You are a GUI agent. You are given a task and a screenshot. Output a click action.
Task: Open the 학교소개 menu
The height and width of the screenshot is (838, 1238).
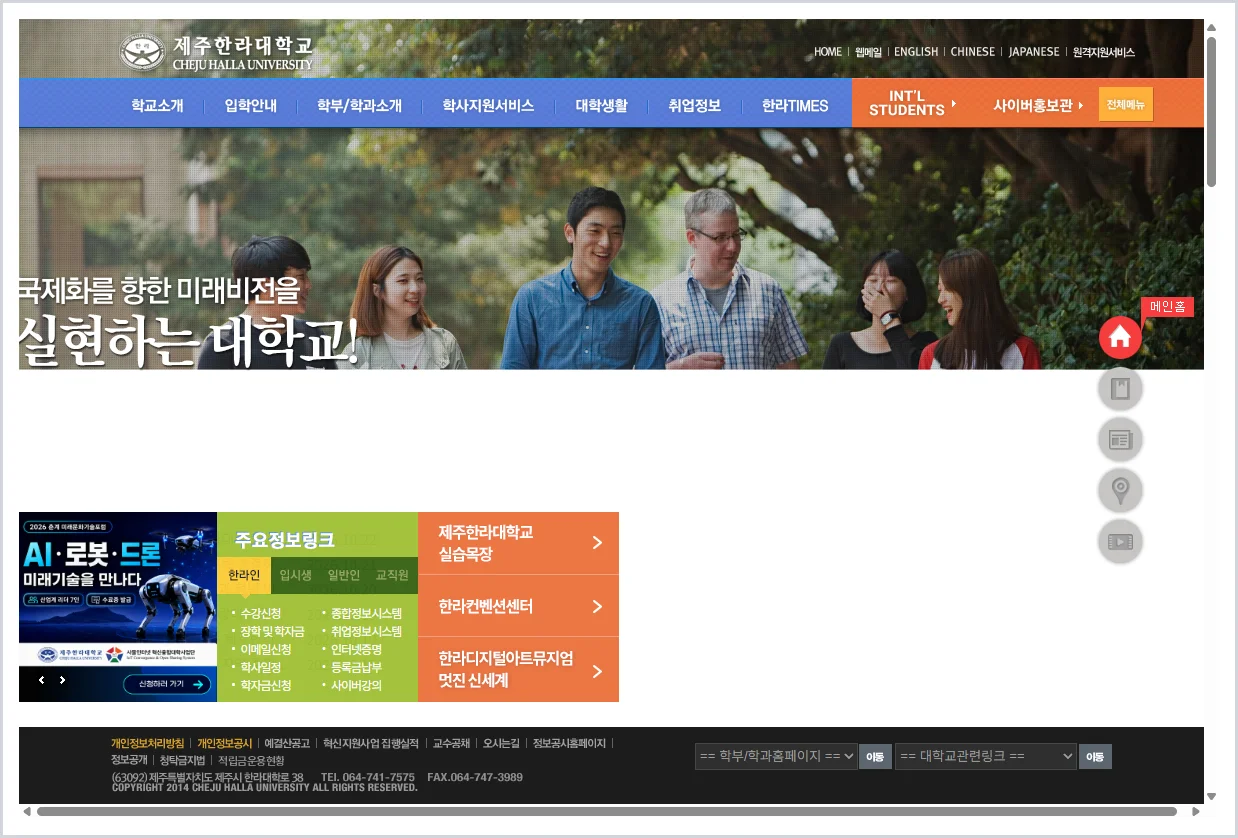pyautogui.click(x=157, y=105)
